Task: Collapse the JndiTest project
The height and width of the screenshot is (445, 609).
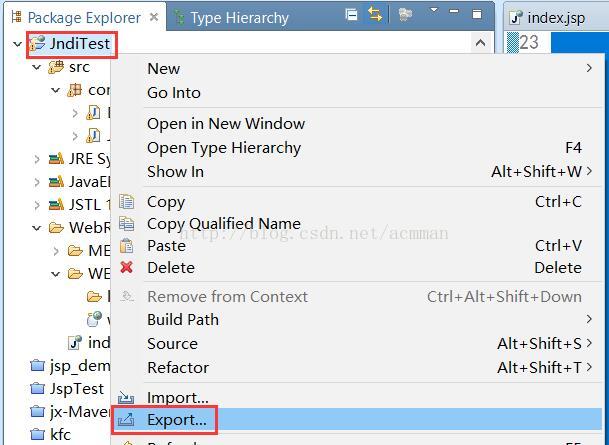Action: click(17, 44)
